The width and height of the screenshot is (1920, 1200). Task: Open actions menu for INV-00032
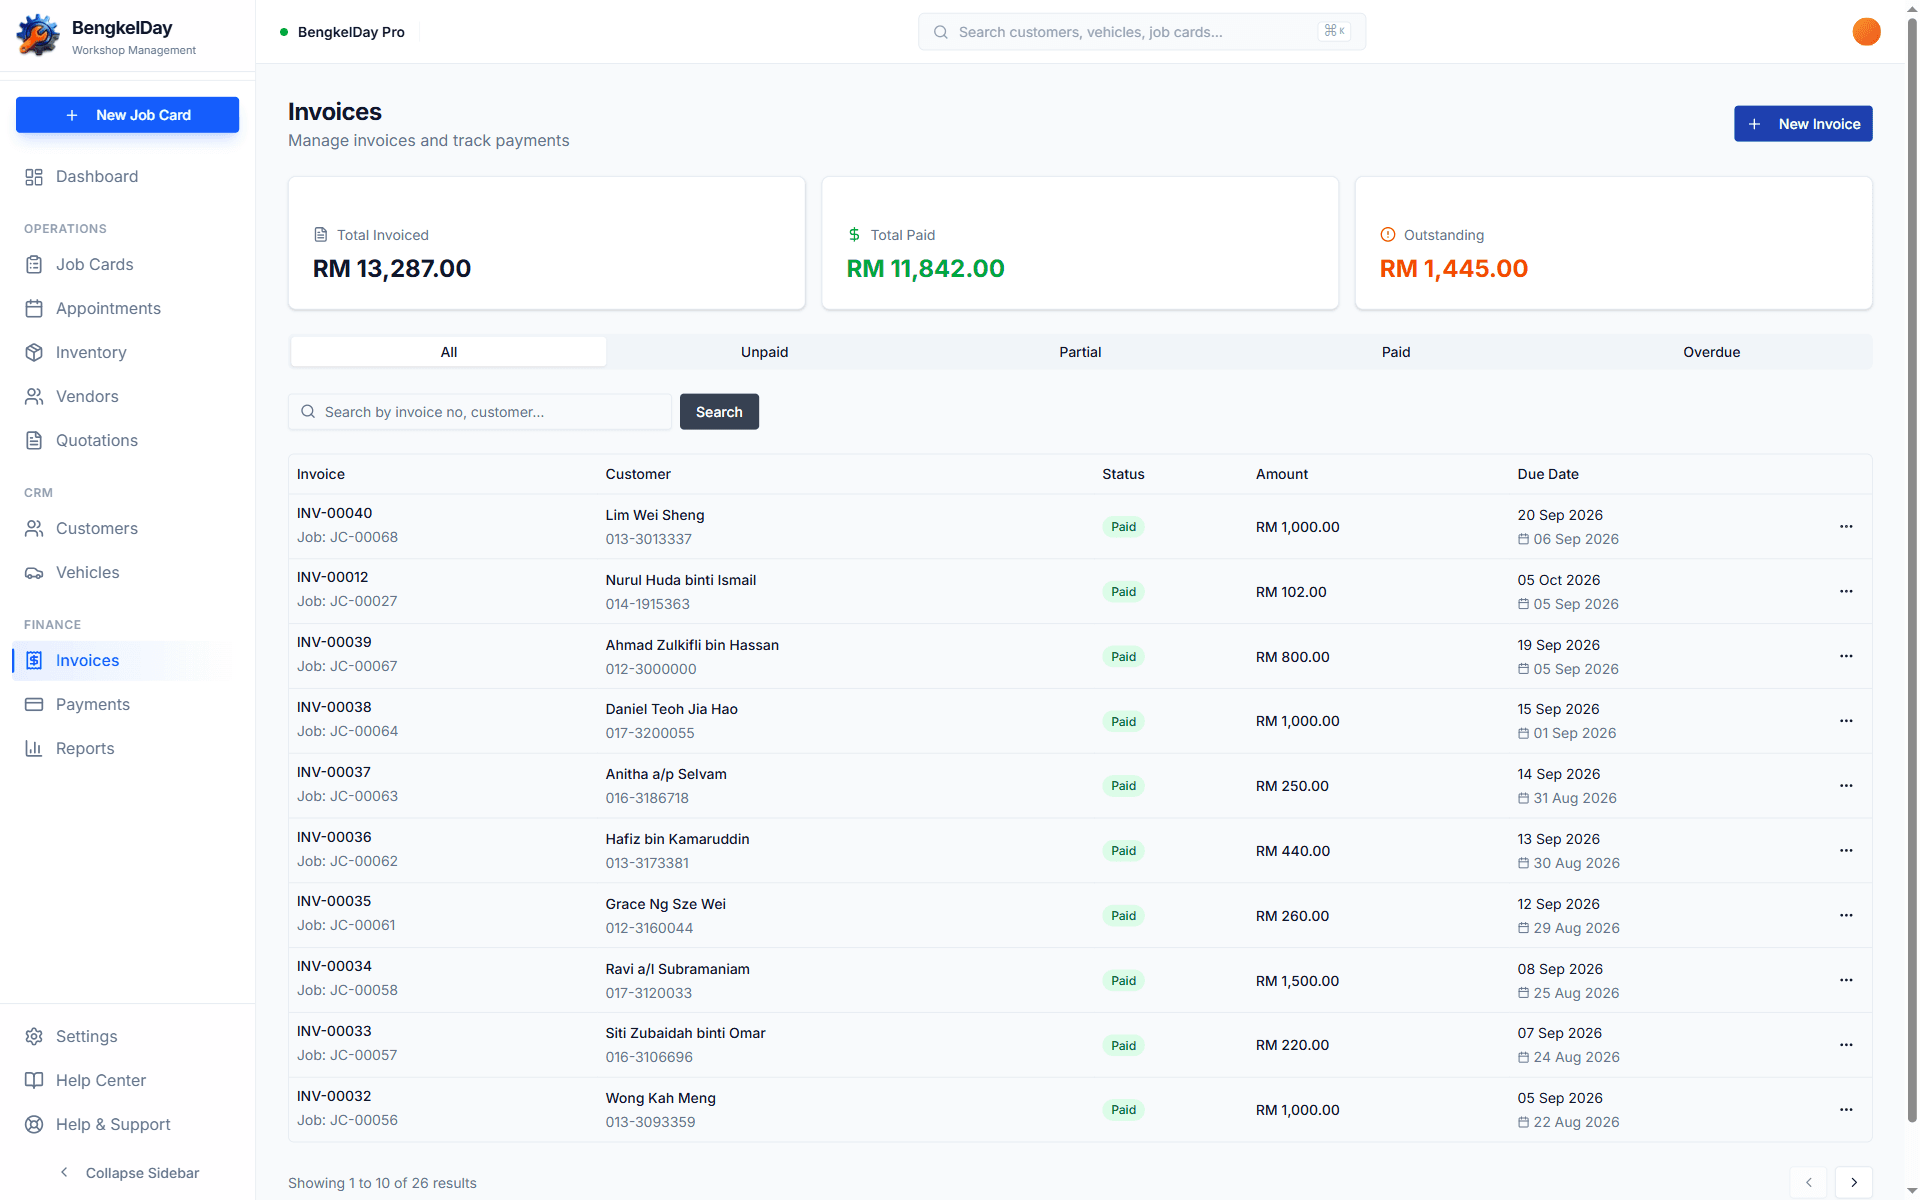(1846, 1110)
